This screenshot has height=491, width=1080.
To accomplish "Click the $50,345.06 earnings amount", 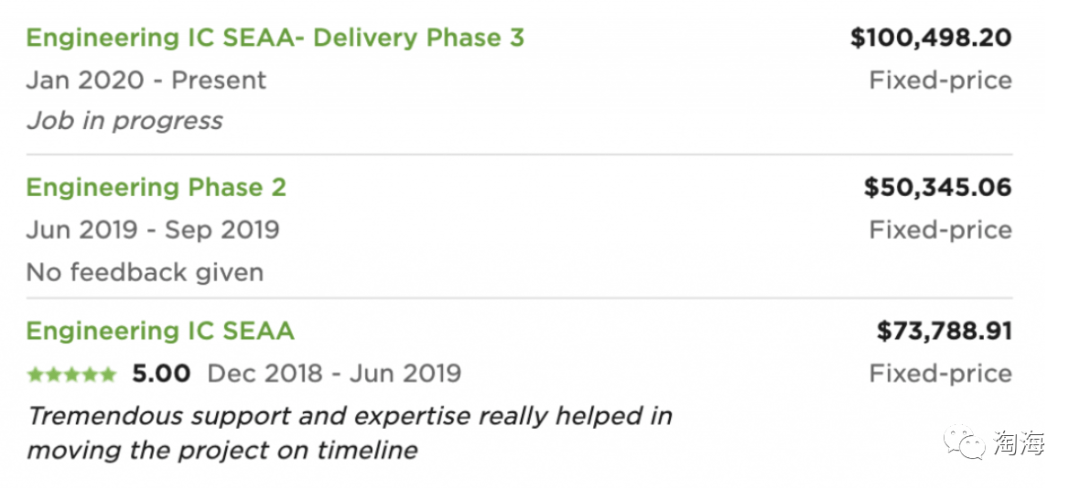I will [938, 188].
